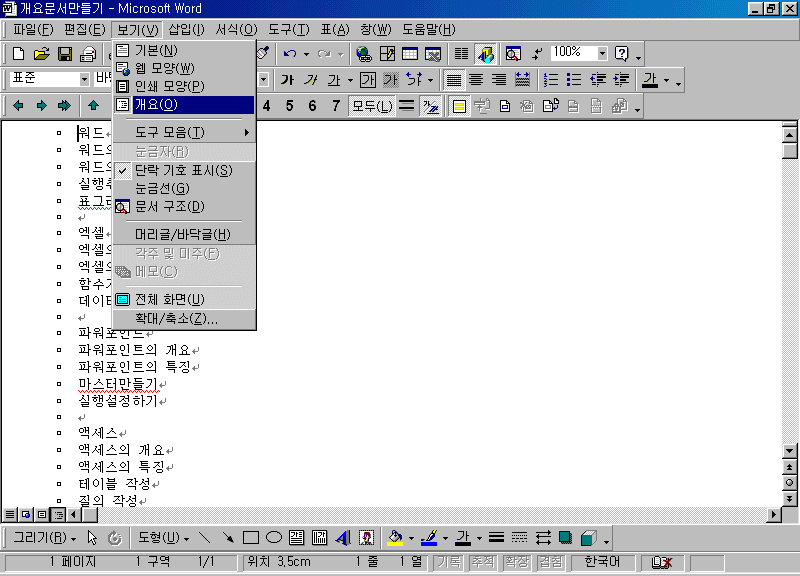
Task: Open the Tables and Borders tool
Action: tap(387, 54)
